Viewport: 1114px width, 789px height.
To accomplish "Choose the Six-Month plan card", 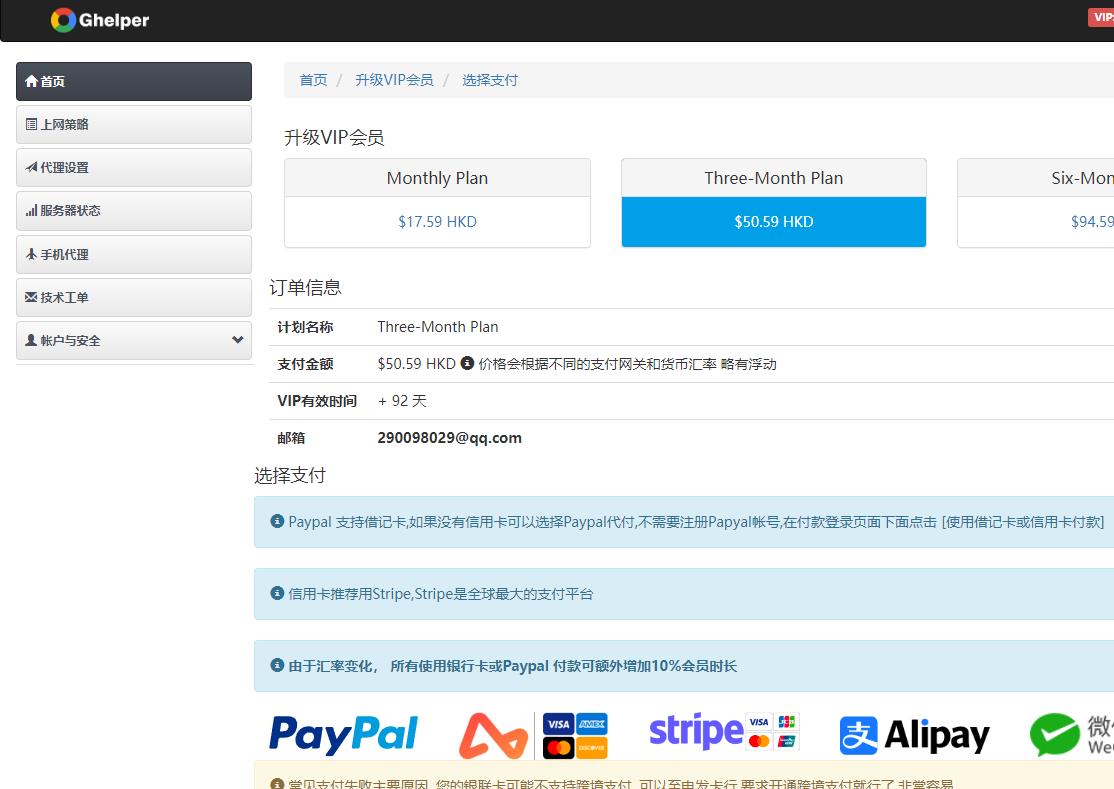I will (1036, 203).
